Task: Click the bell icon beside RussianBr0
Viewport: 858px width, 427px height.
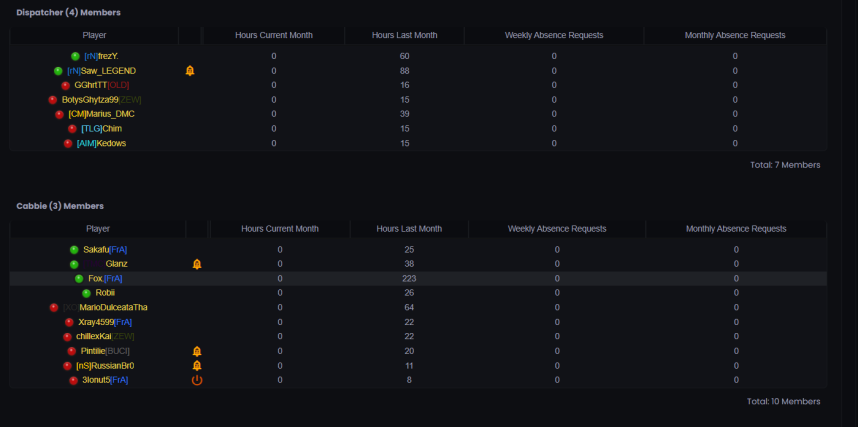Action: coord(197,366)
